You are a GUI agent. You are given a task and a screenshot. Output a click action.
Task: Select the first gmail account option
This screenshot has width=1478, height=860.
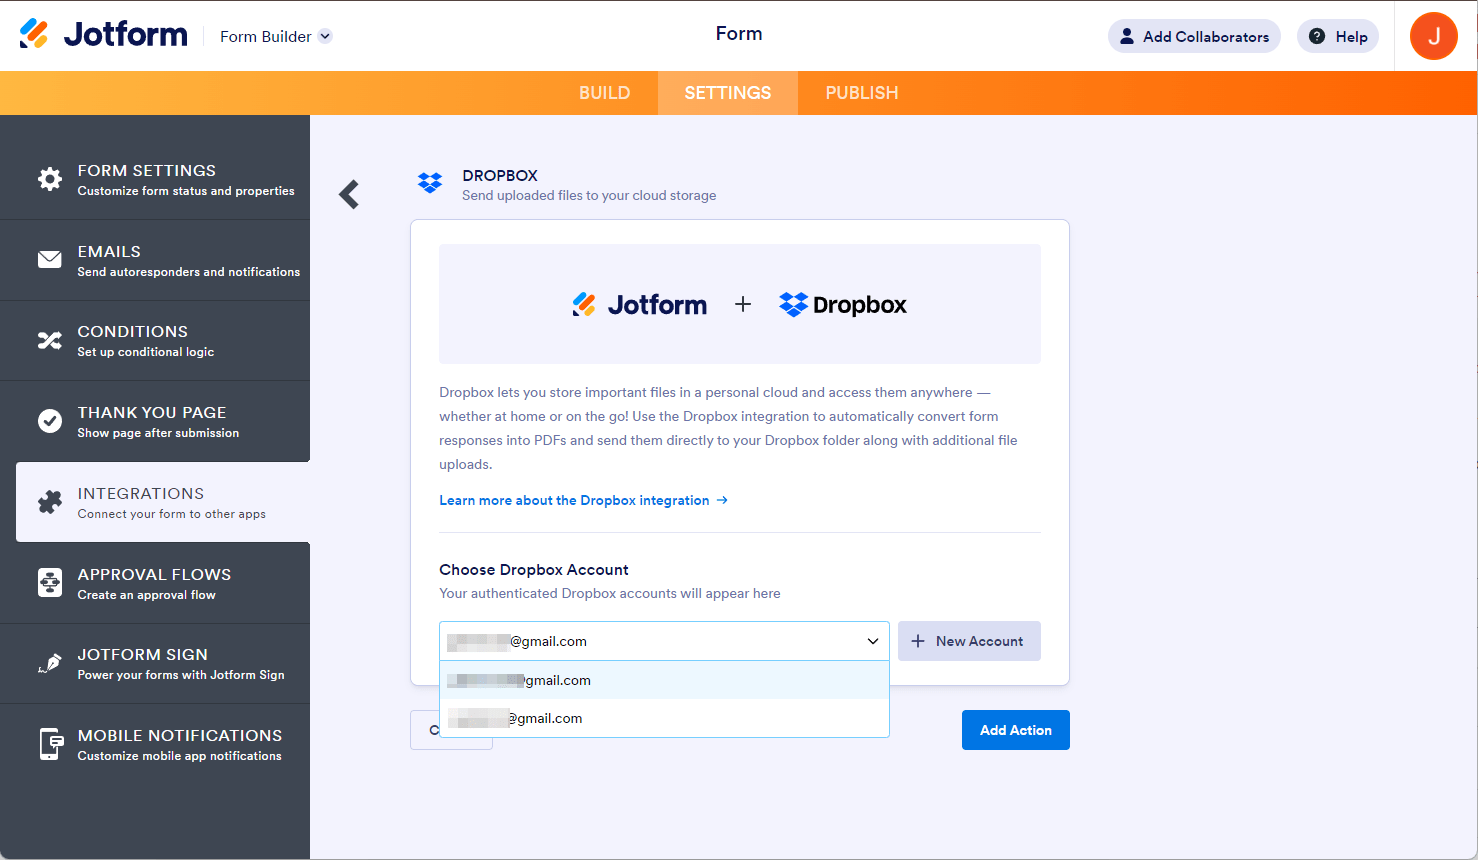(x=664, y=680)
